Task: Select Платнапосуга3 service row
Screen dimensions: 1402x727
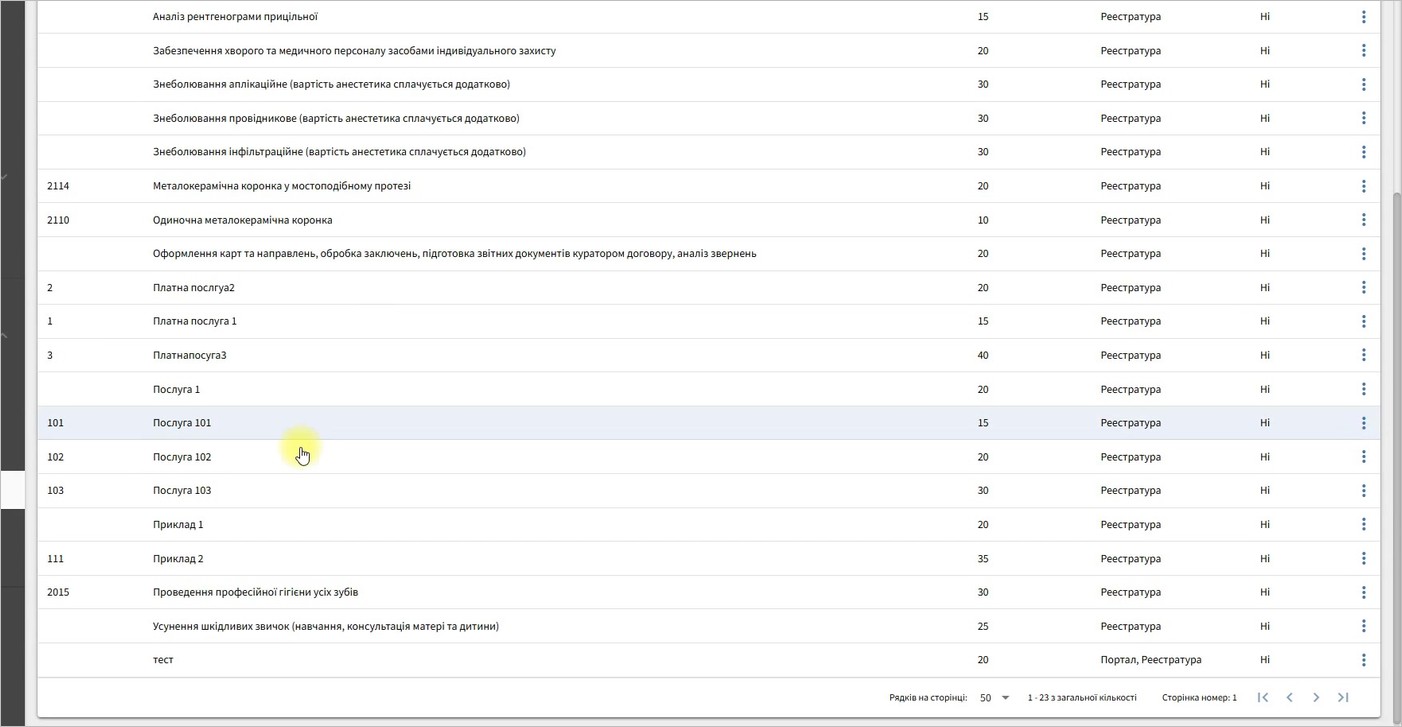Action: (x=708, y=355)
